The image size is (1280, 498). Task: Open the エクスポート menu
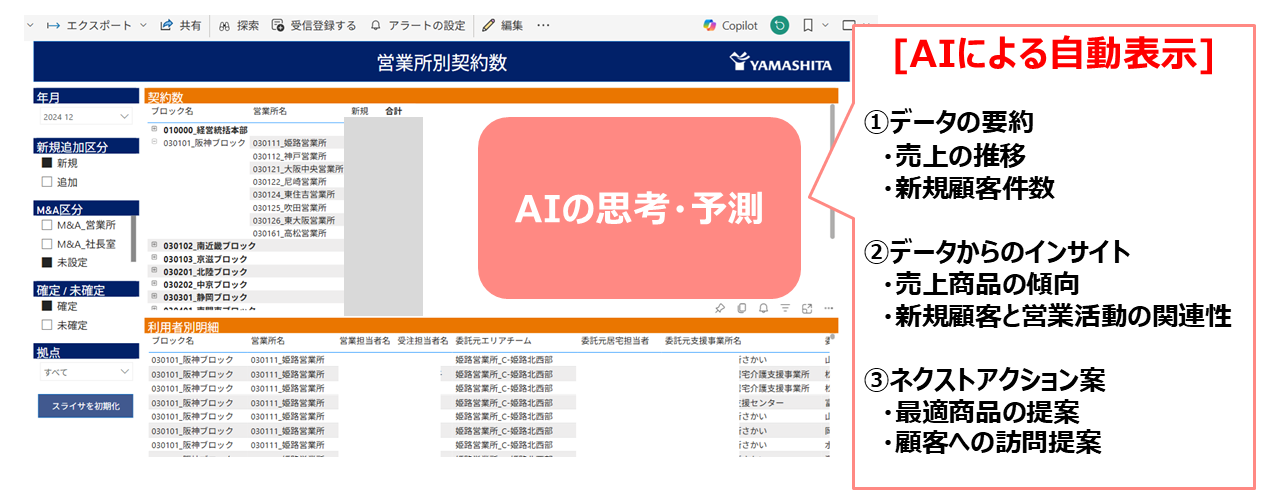coord(97,25)
